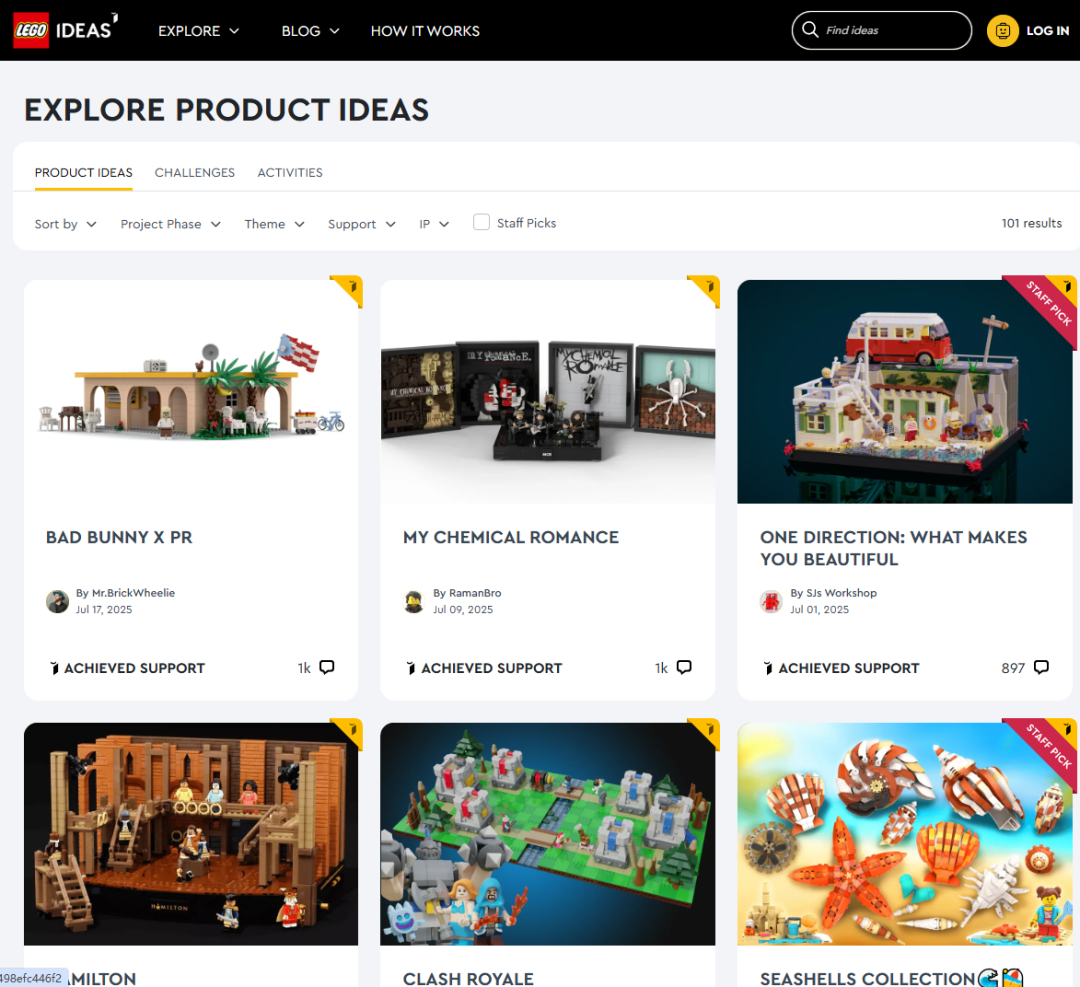Select the Product Ideas tab
1080x987 pixels.
[83, 172]
